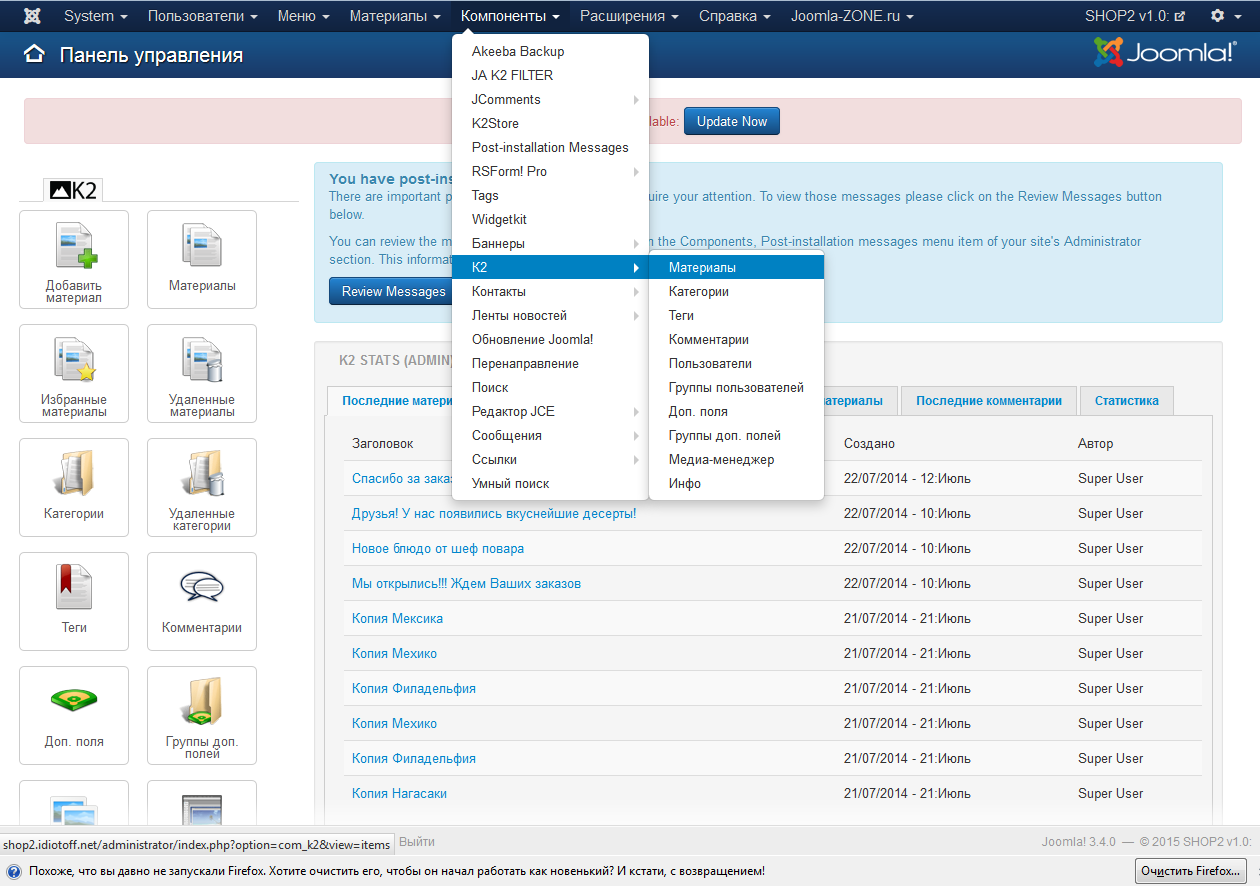Switch to Статистика tab

click(1127, 401)
